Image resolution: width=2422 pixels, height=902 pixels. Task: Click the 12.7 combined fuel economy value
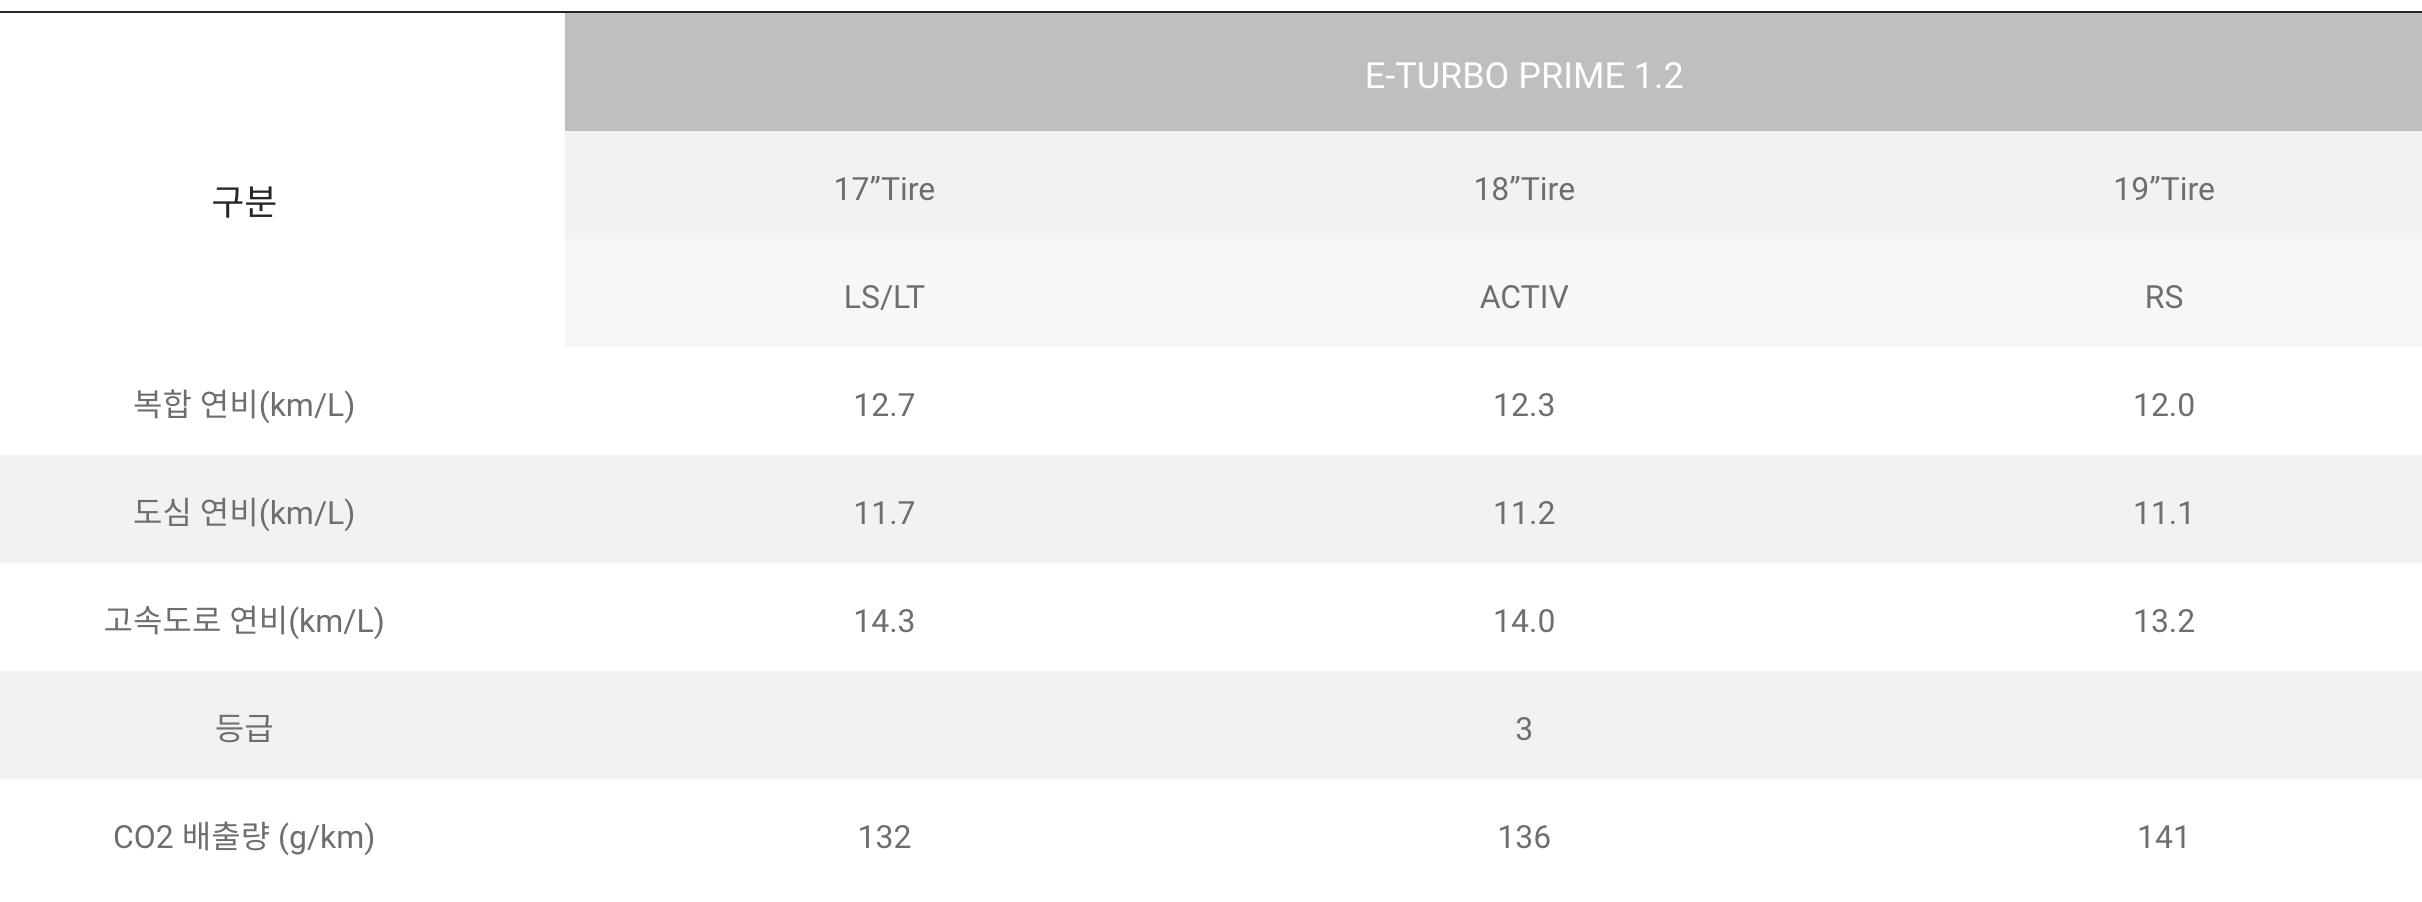[x=884, y=405]
